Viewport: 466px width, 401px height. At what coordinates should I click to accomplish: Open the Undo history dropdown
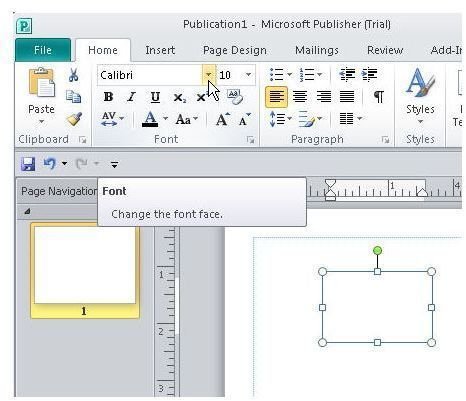coord(64,164)
